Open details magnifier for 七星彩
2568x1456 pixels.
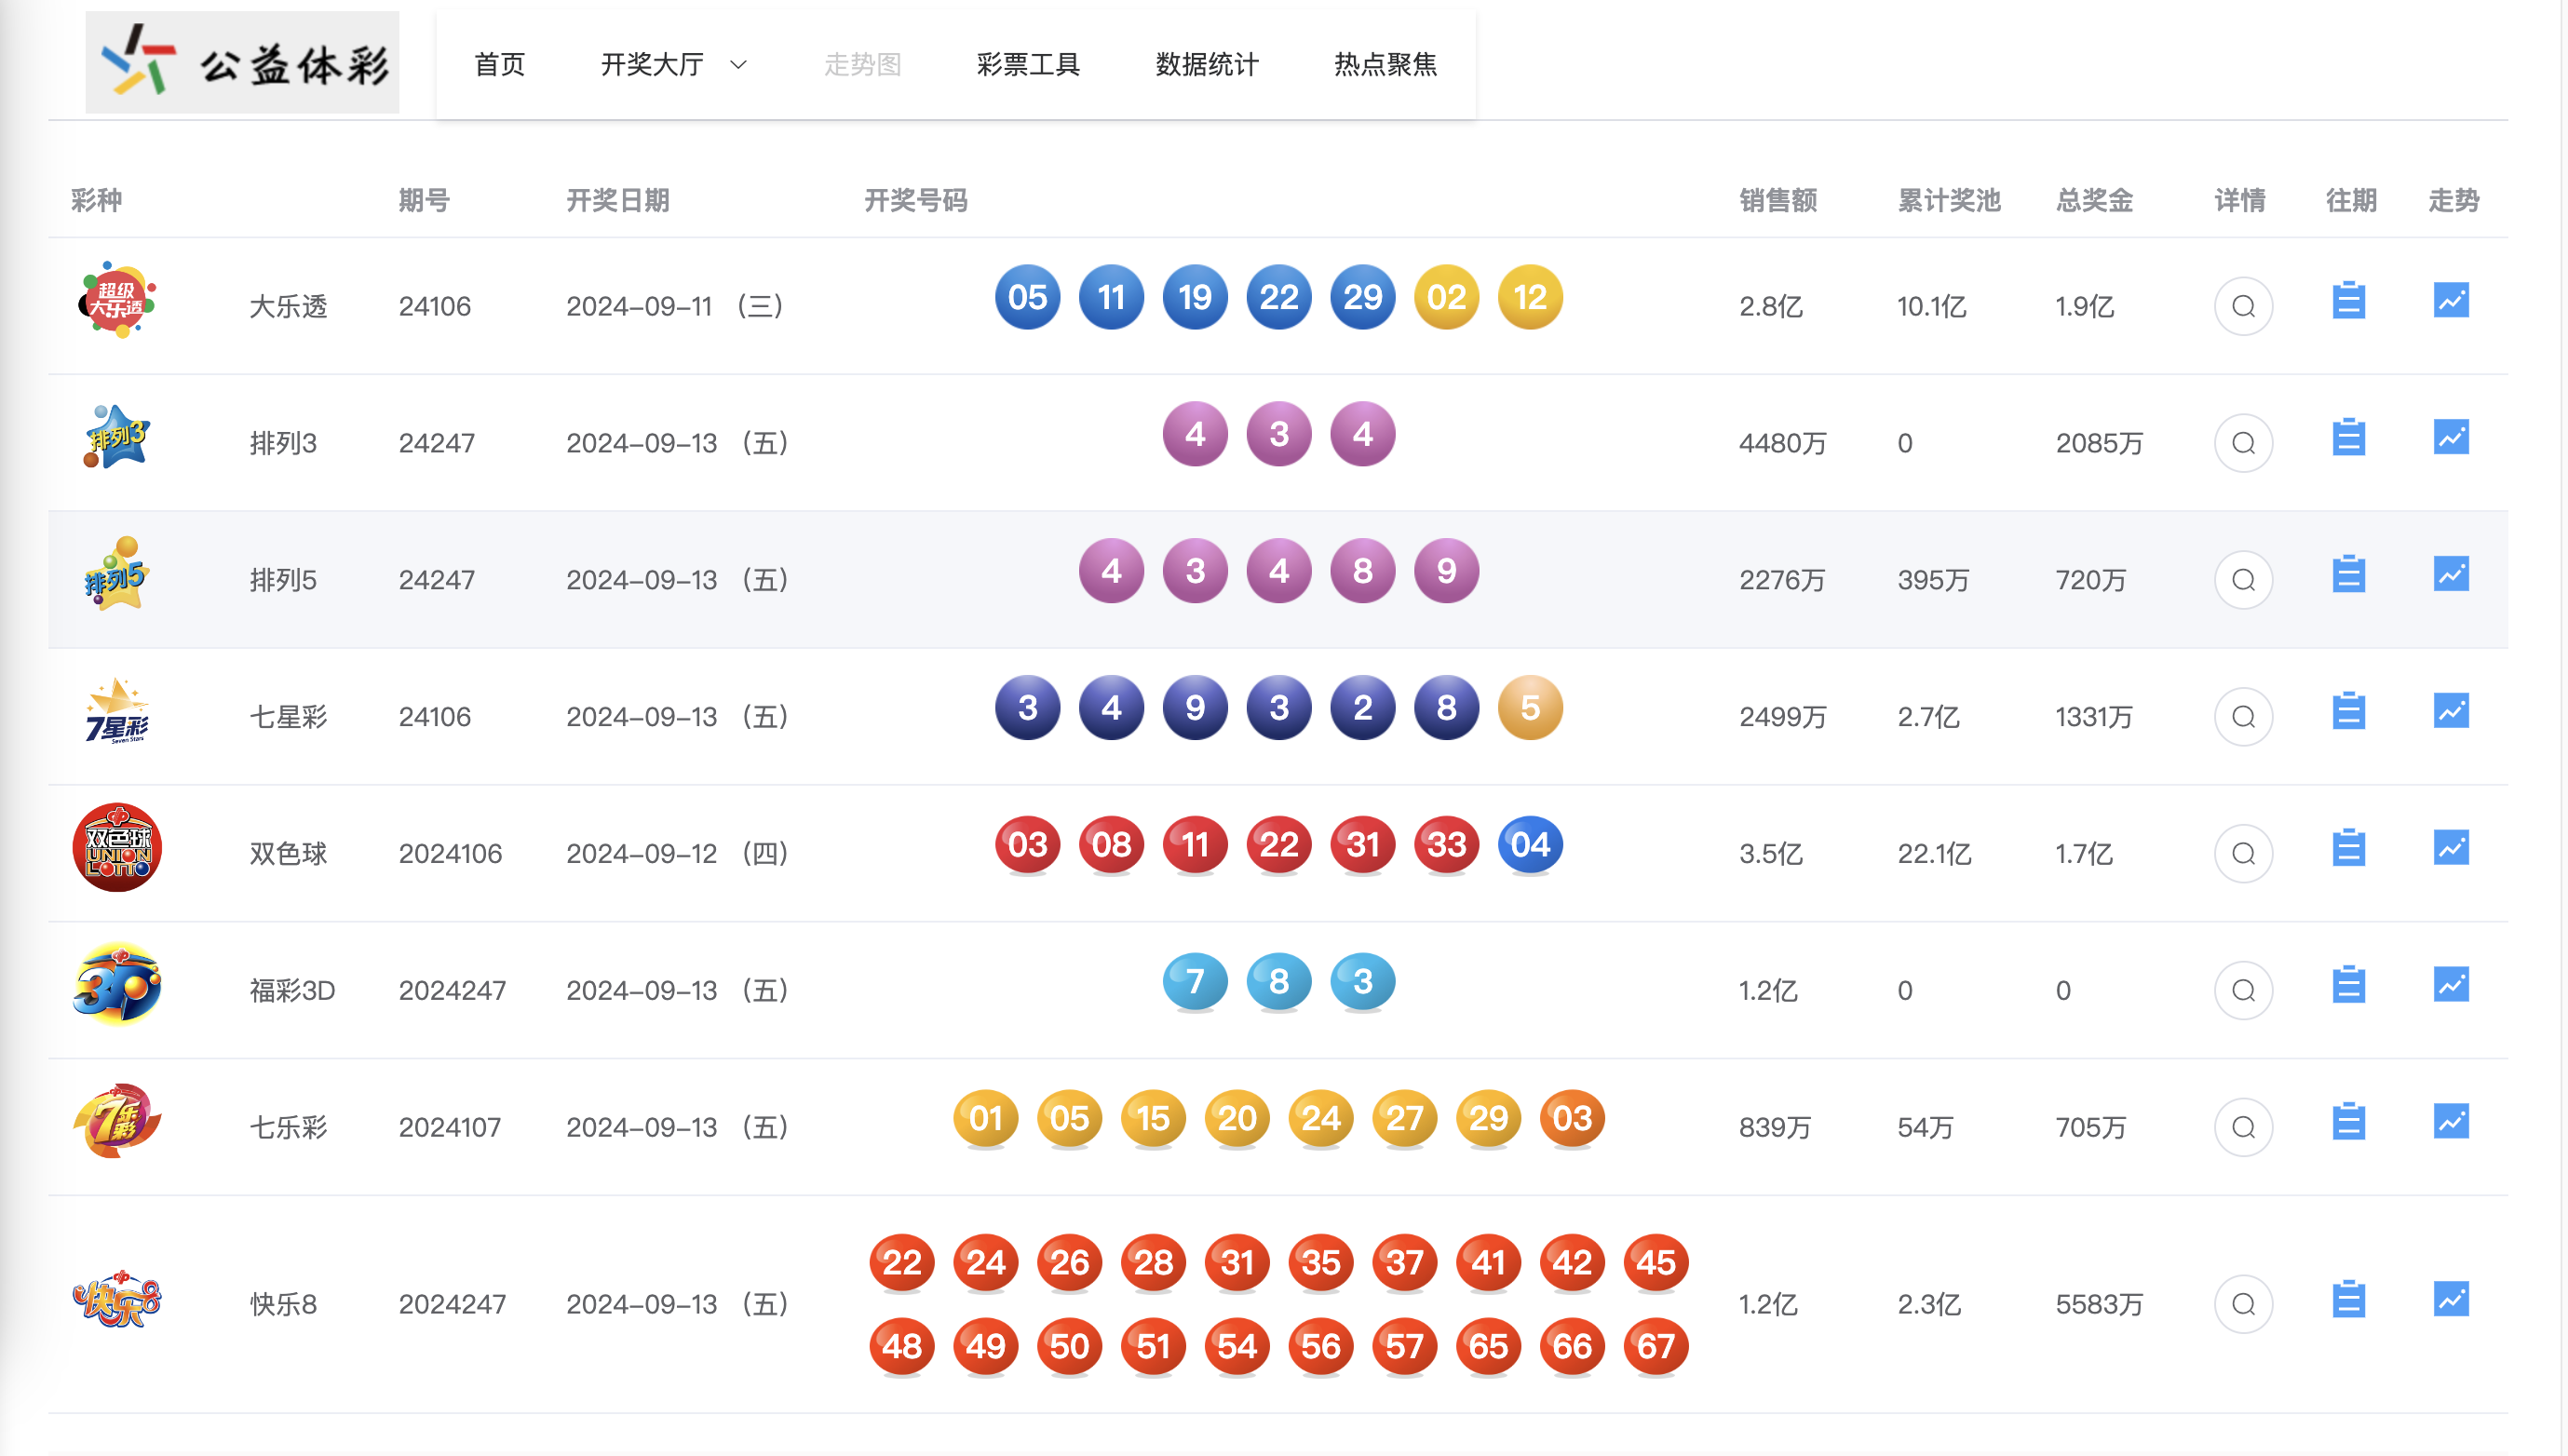(x=2243, y=717)
